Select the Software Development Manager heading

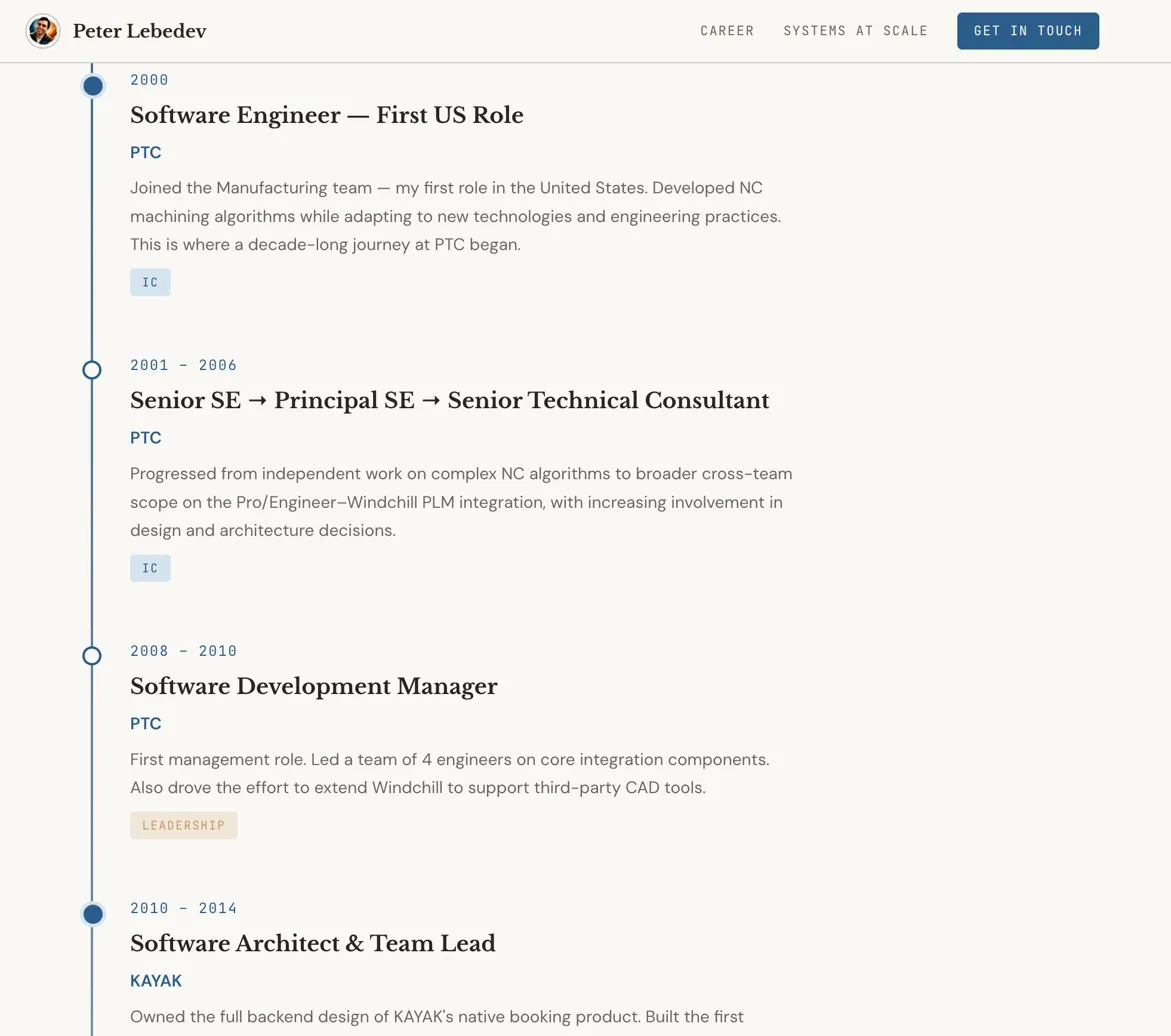coord(313,687)
